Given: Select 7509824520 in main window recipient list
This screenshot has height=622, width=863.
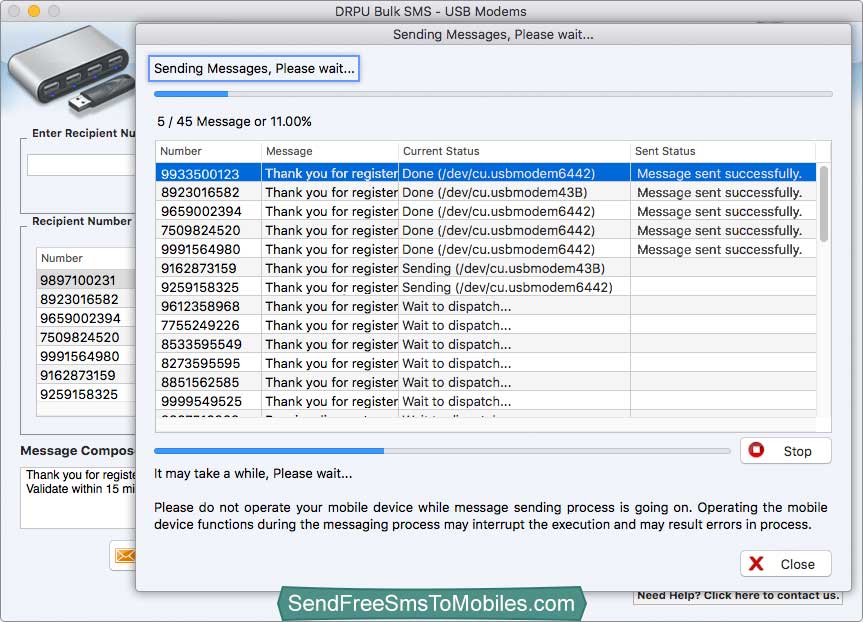Looking at the screenshot, I should [x=86, y=337].
